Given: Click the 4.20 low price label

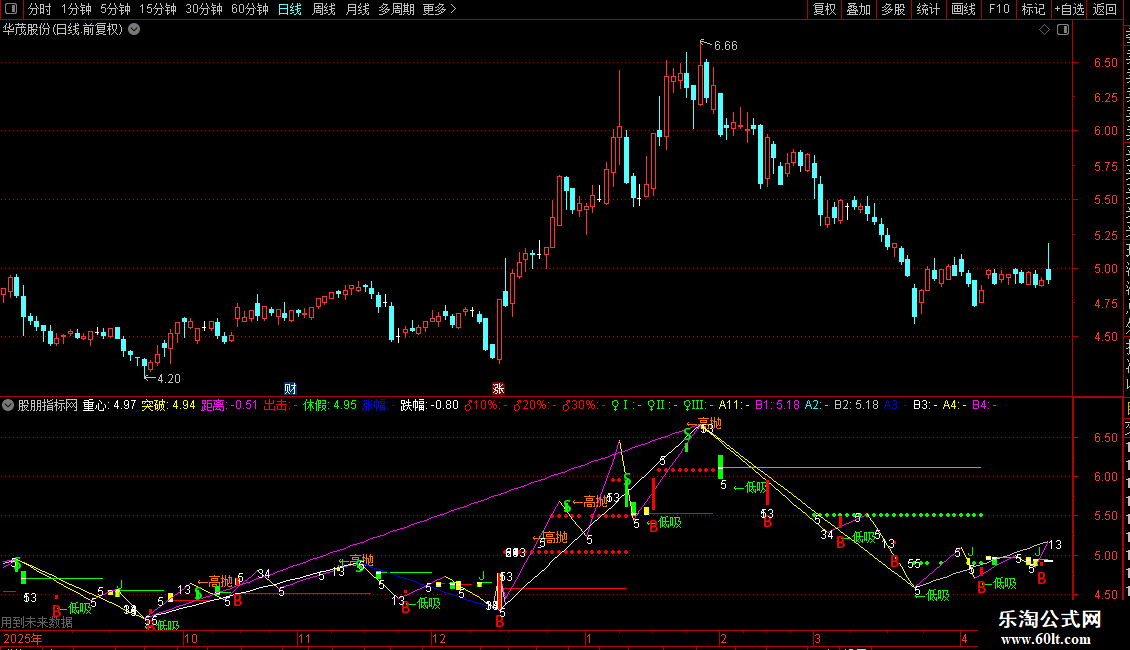Looking at the screenshot, I should pos(169,378).
